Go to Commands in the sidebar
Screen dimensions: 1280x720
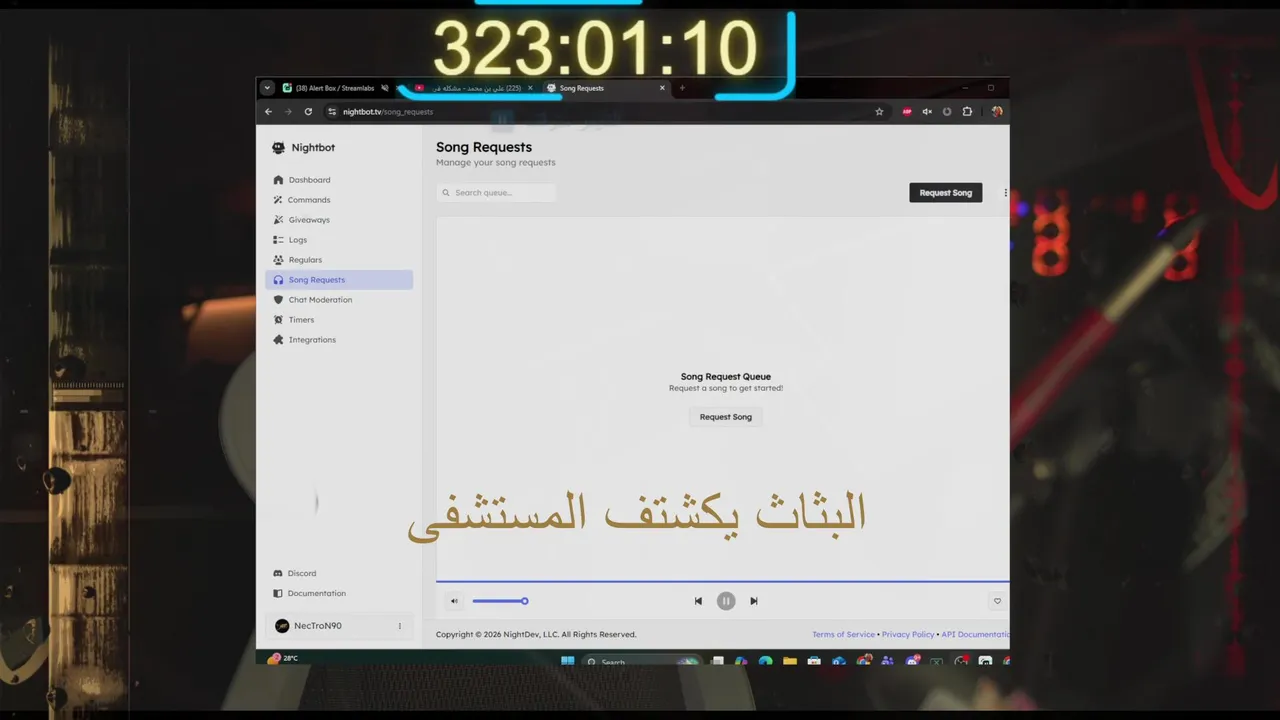pyautogui.click(x=338, y=200)
